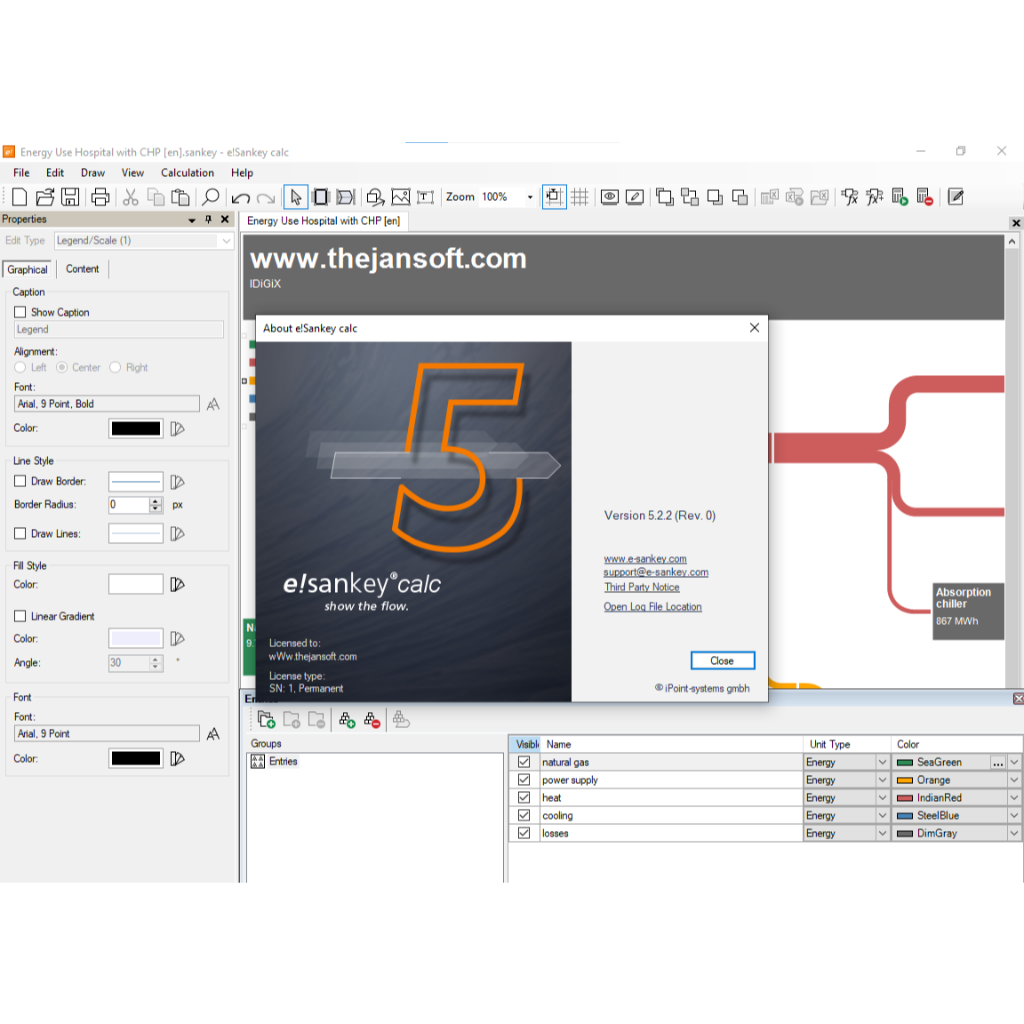Click the support@e-sankey.com link
Screen dimensions: 1024x1024
[x=656, y=571]
